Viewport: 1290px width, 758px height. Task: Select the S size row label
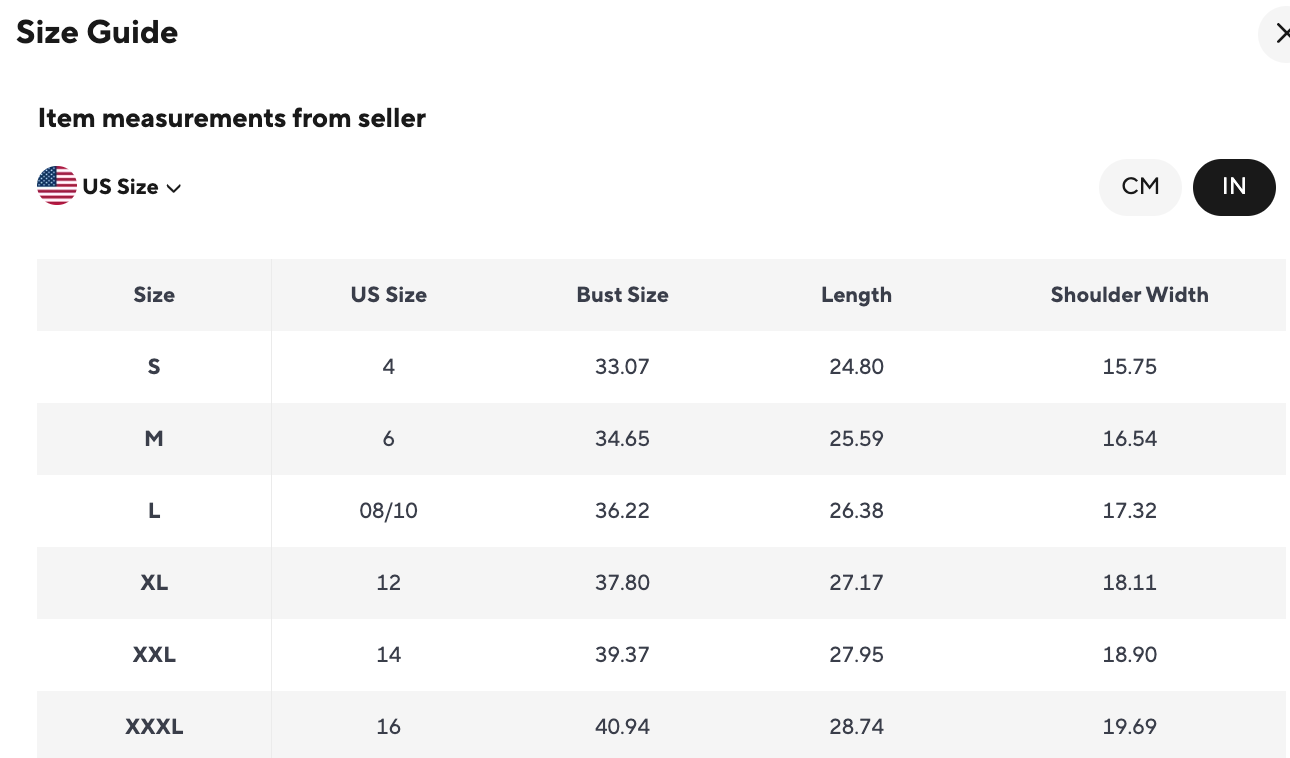pos(154,367)
